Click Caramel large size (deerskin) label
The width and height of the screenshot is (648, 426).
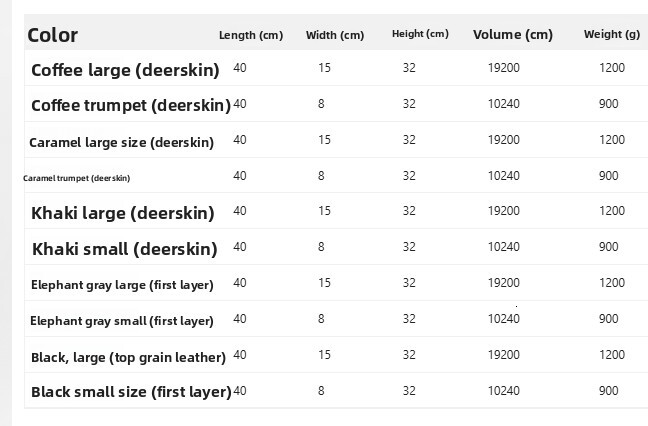click(122, 143)
